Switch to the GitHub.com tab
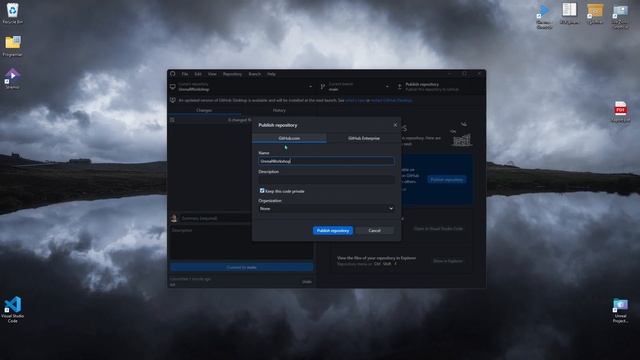 289,138
